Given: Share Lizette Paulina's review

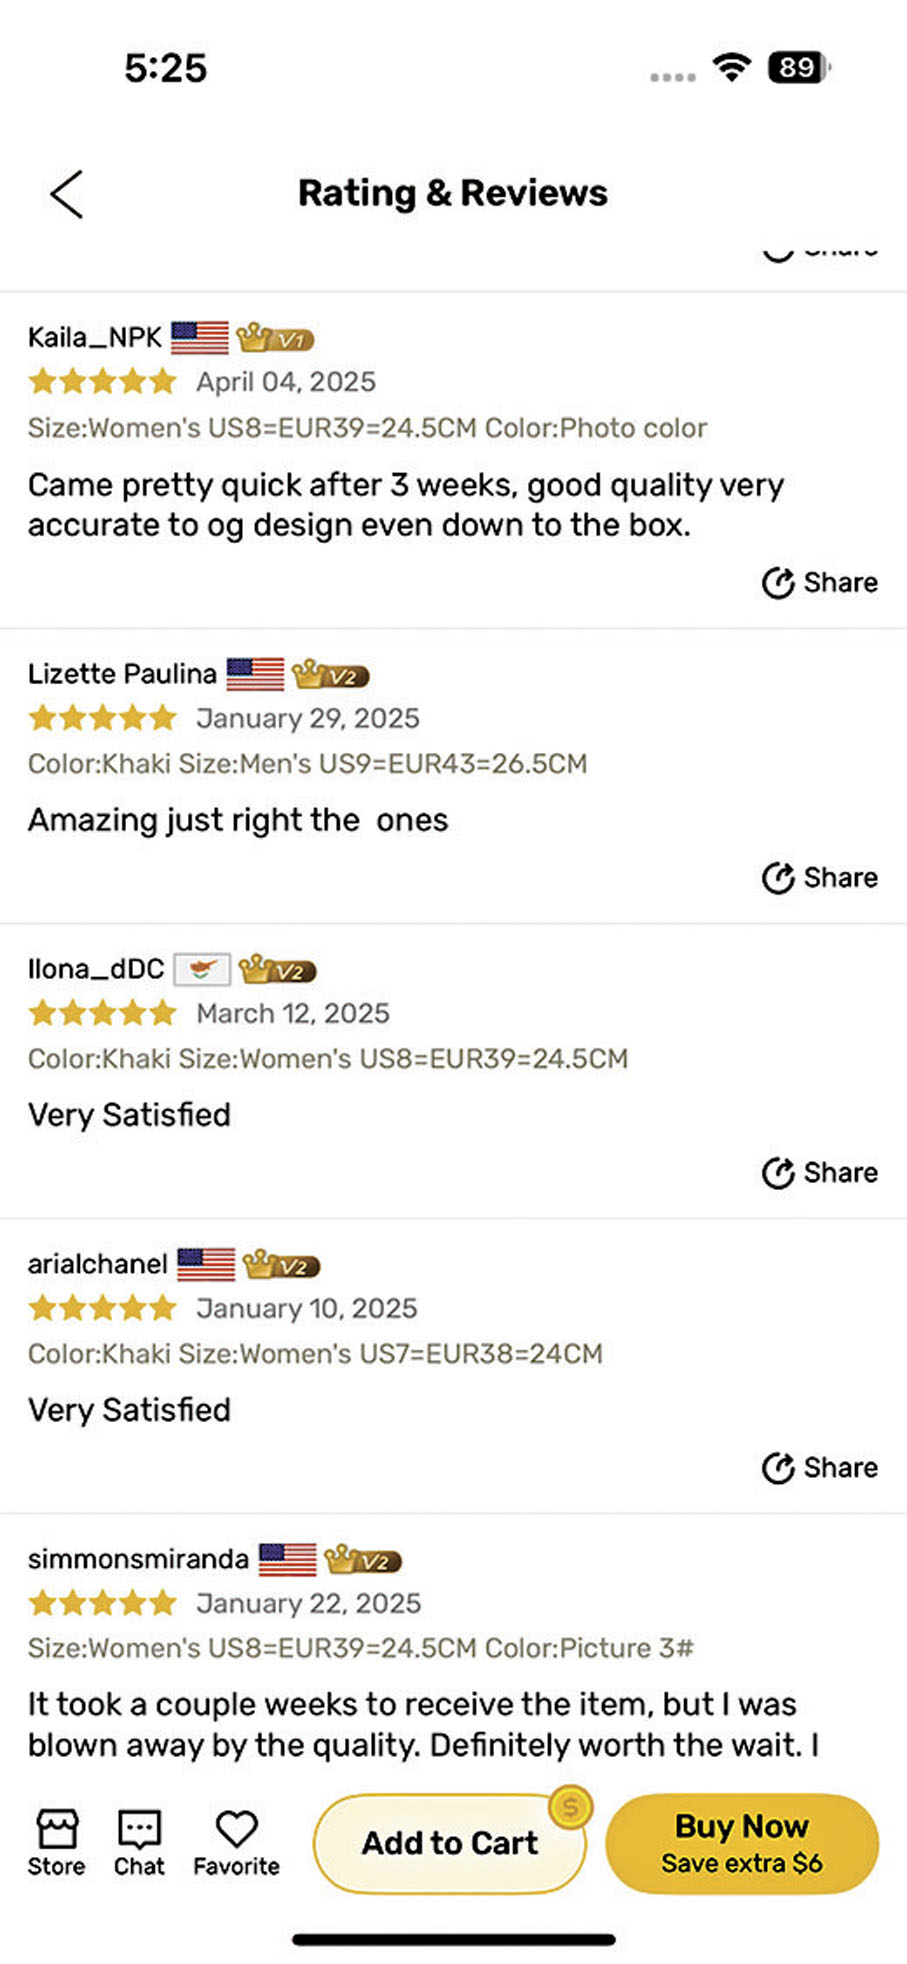Looking at the screenshot, I should 820,877.
